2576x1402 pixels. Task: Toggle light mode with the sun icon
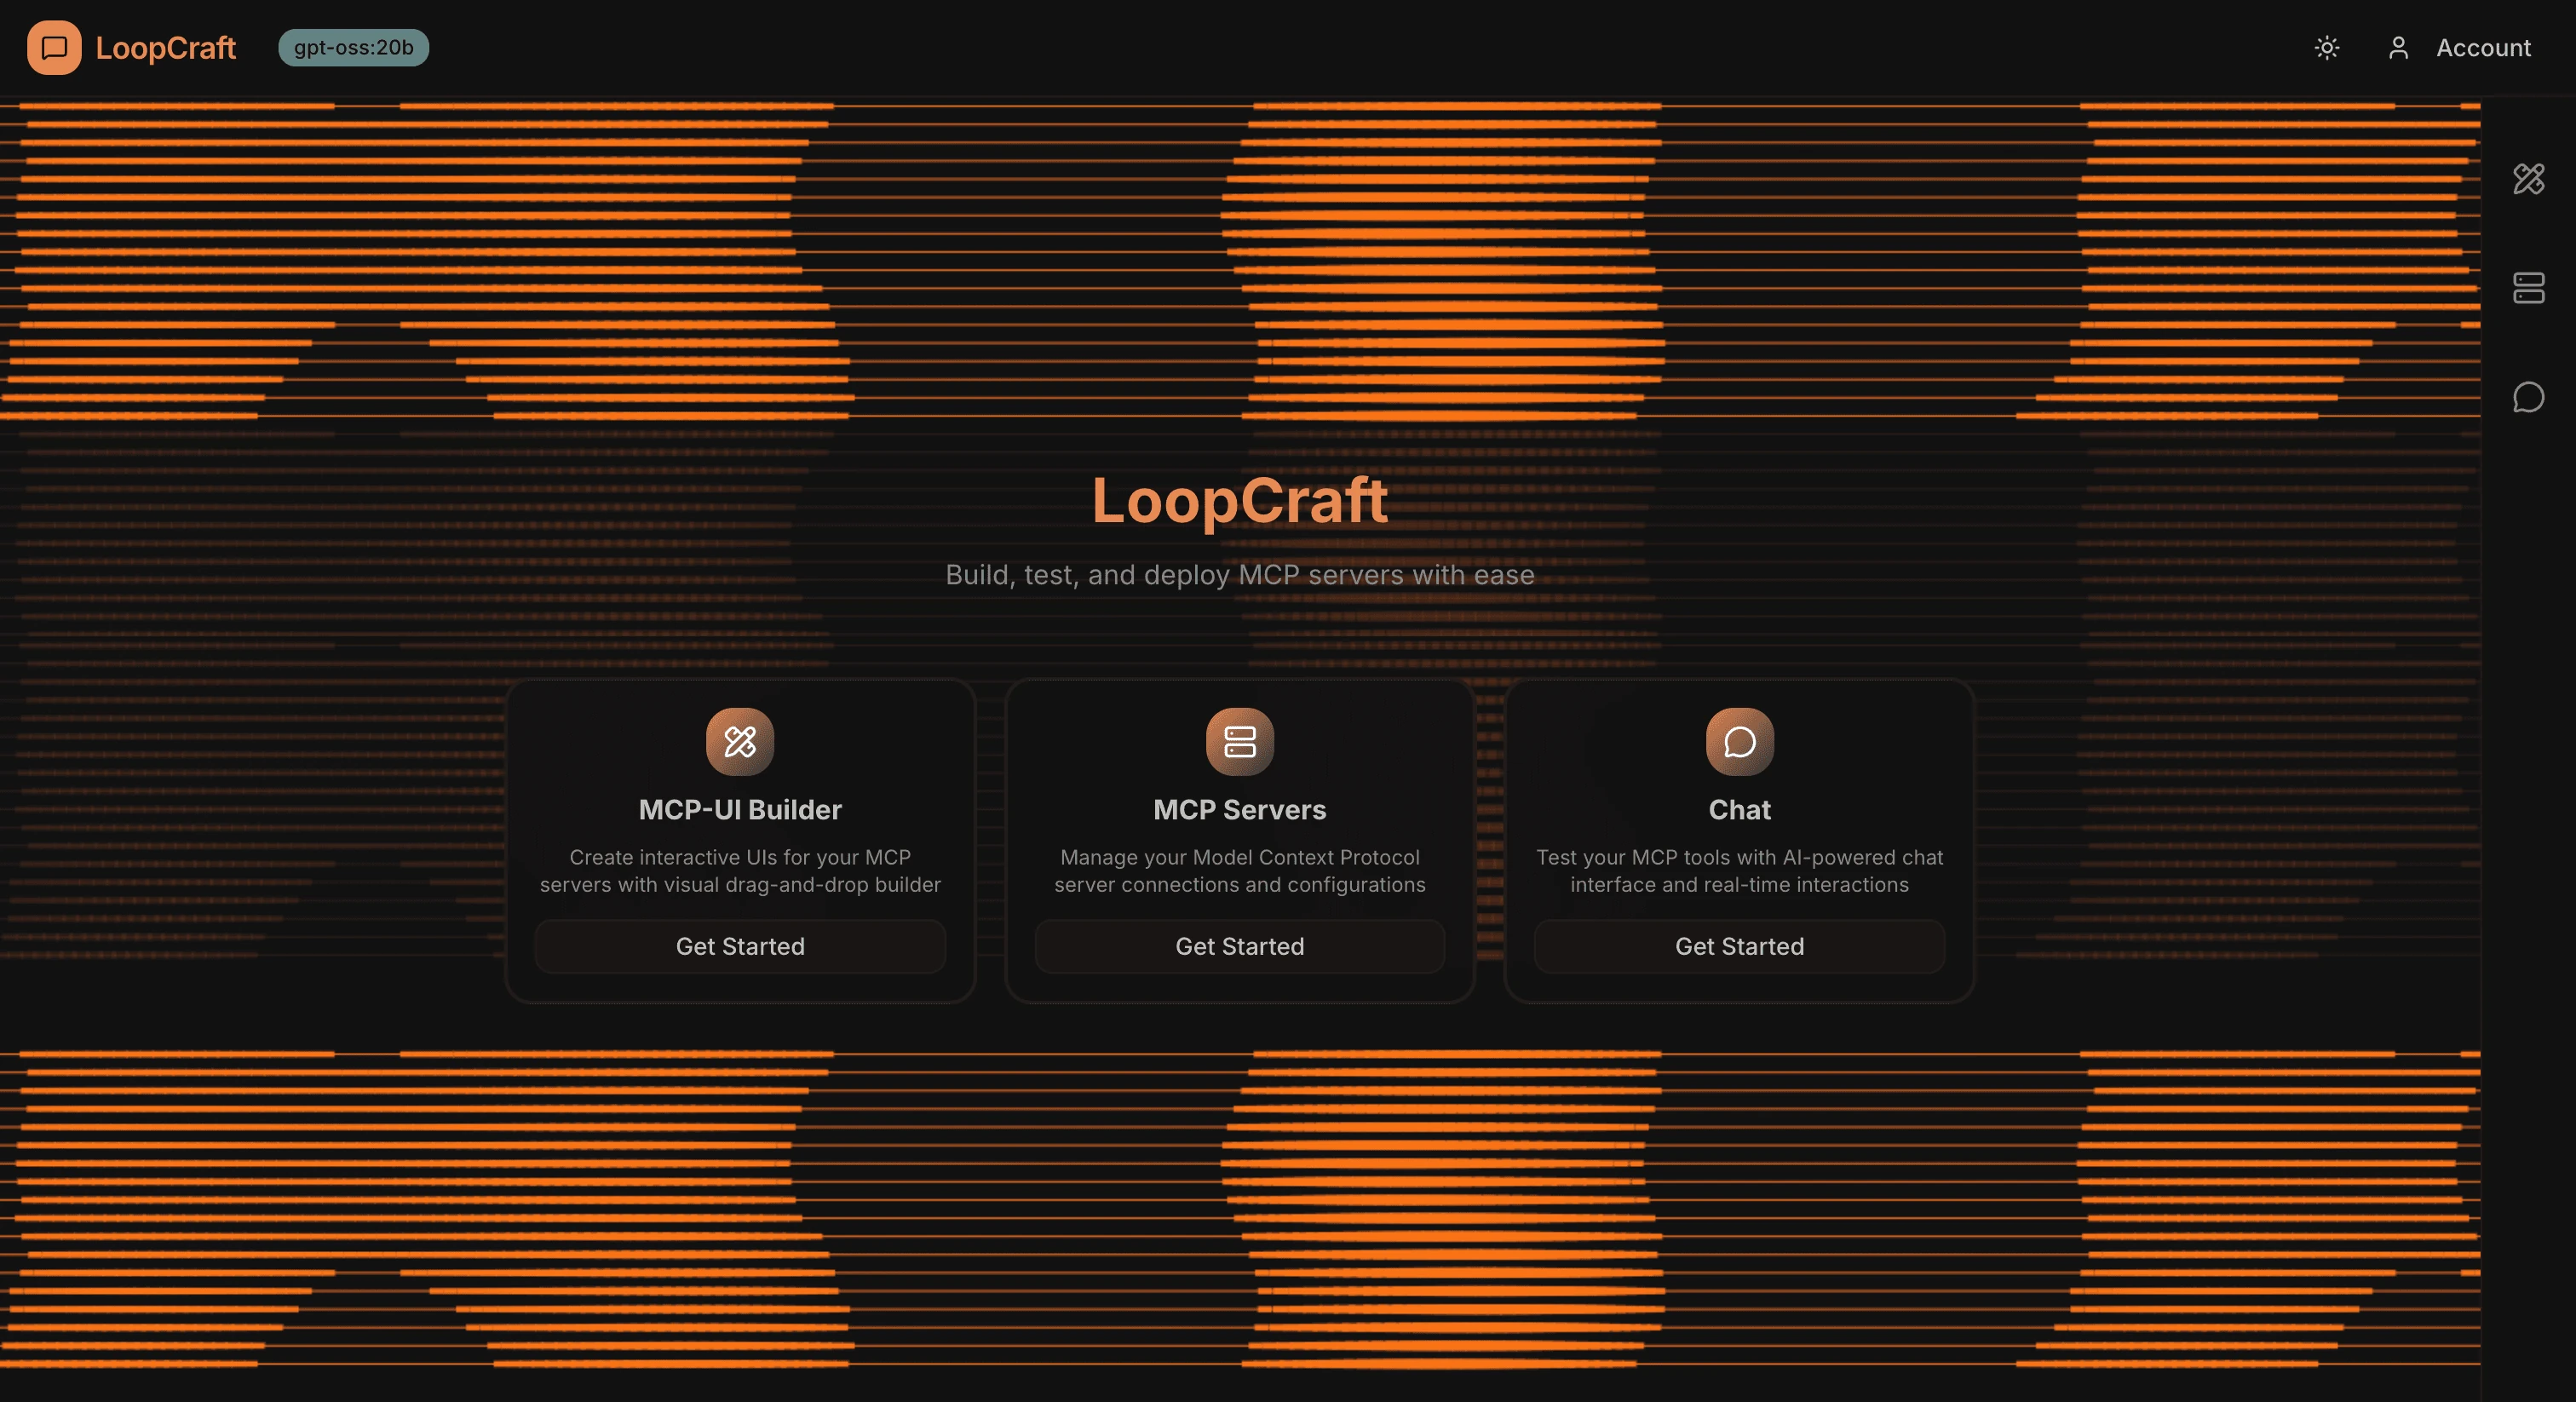tap(2327, 47)
